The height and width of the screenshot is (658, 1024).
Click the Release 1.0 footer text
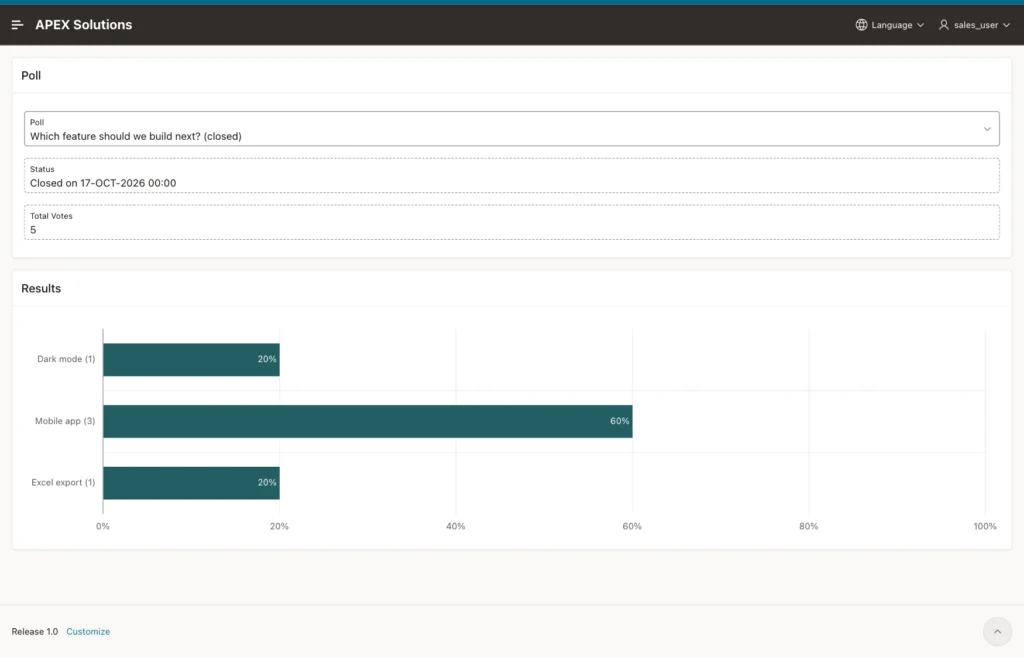click(x=35, y=631)
